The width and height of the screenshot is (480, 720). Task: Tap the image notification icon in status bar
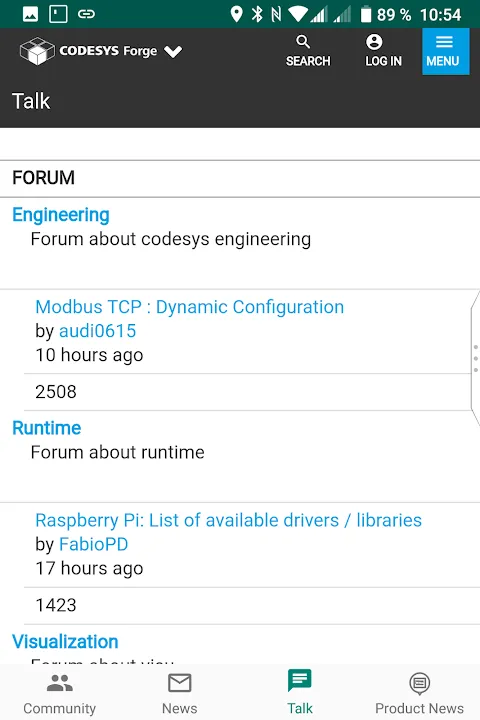30,14
